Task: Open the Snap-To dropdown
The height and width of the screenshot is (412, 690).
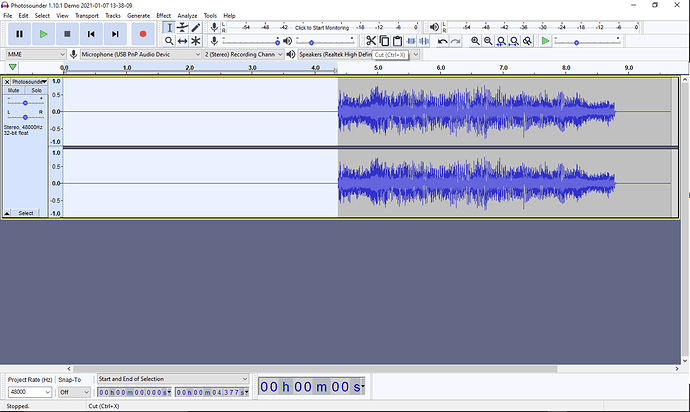Action: [x=74, y=392]
